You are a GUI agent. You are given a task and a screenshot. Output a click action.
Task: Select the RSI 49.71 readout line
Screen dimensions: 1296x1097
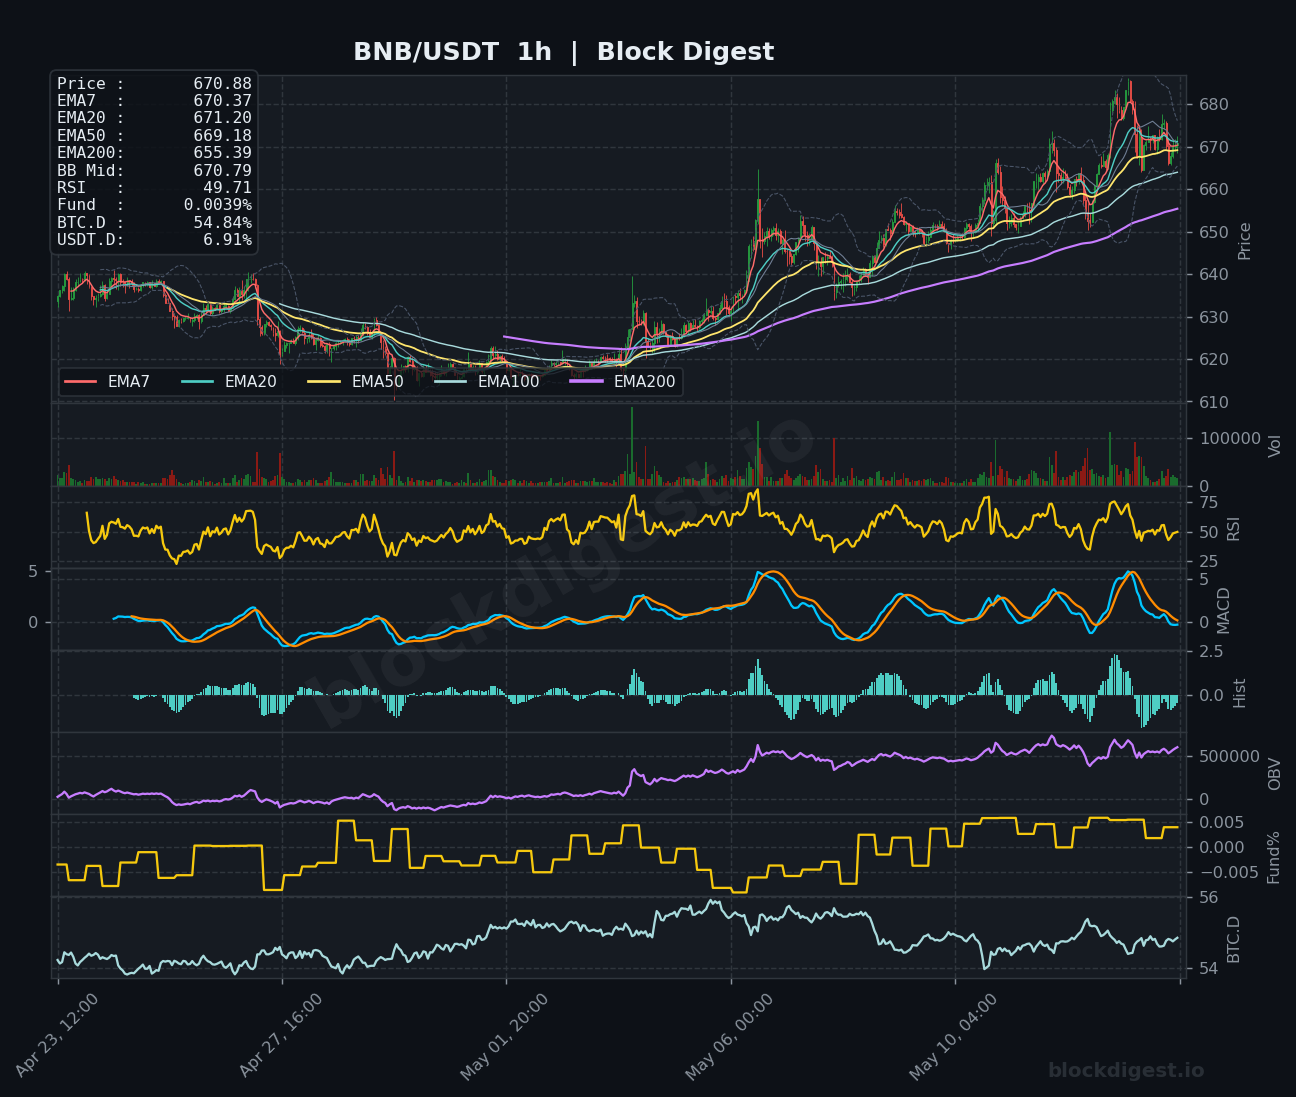click(154, 188)
